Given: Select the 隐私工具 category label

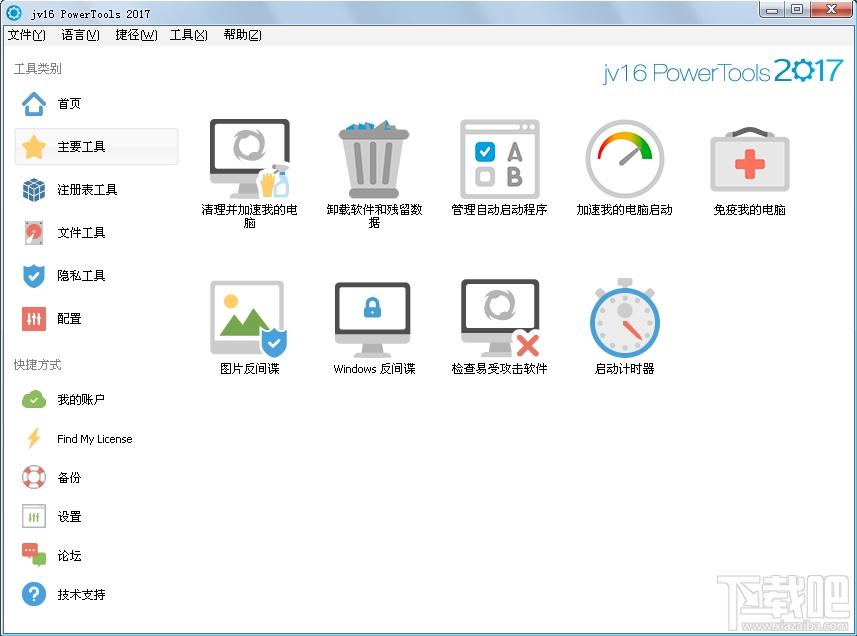Looking at the screenshot, I should point(81,275).
